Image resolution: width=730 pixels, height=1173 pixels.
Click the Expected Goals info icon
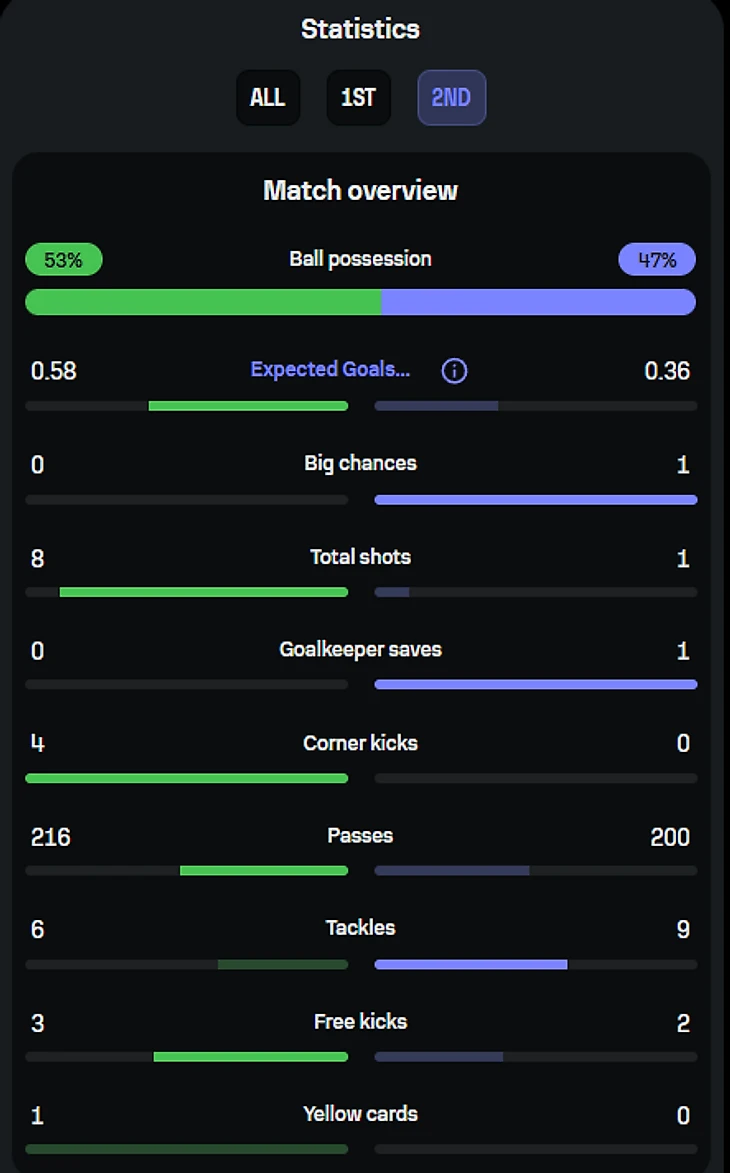click(x=454, y=371)
